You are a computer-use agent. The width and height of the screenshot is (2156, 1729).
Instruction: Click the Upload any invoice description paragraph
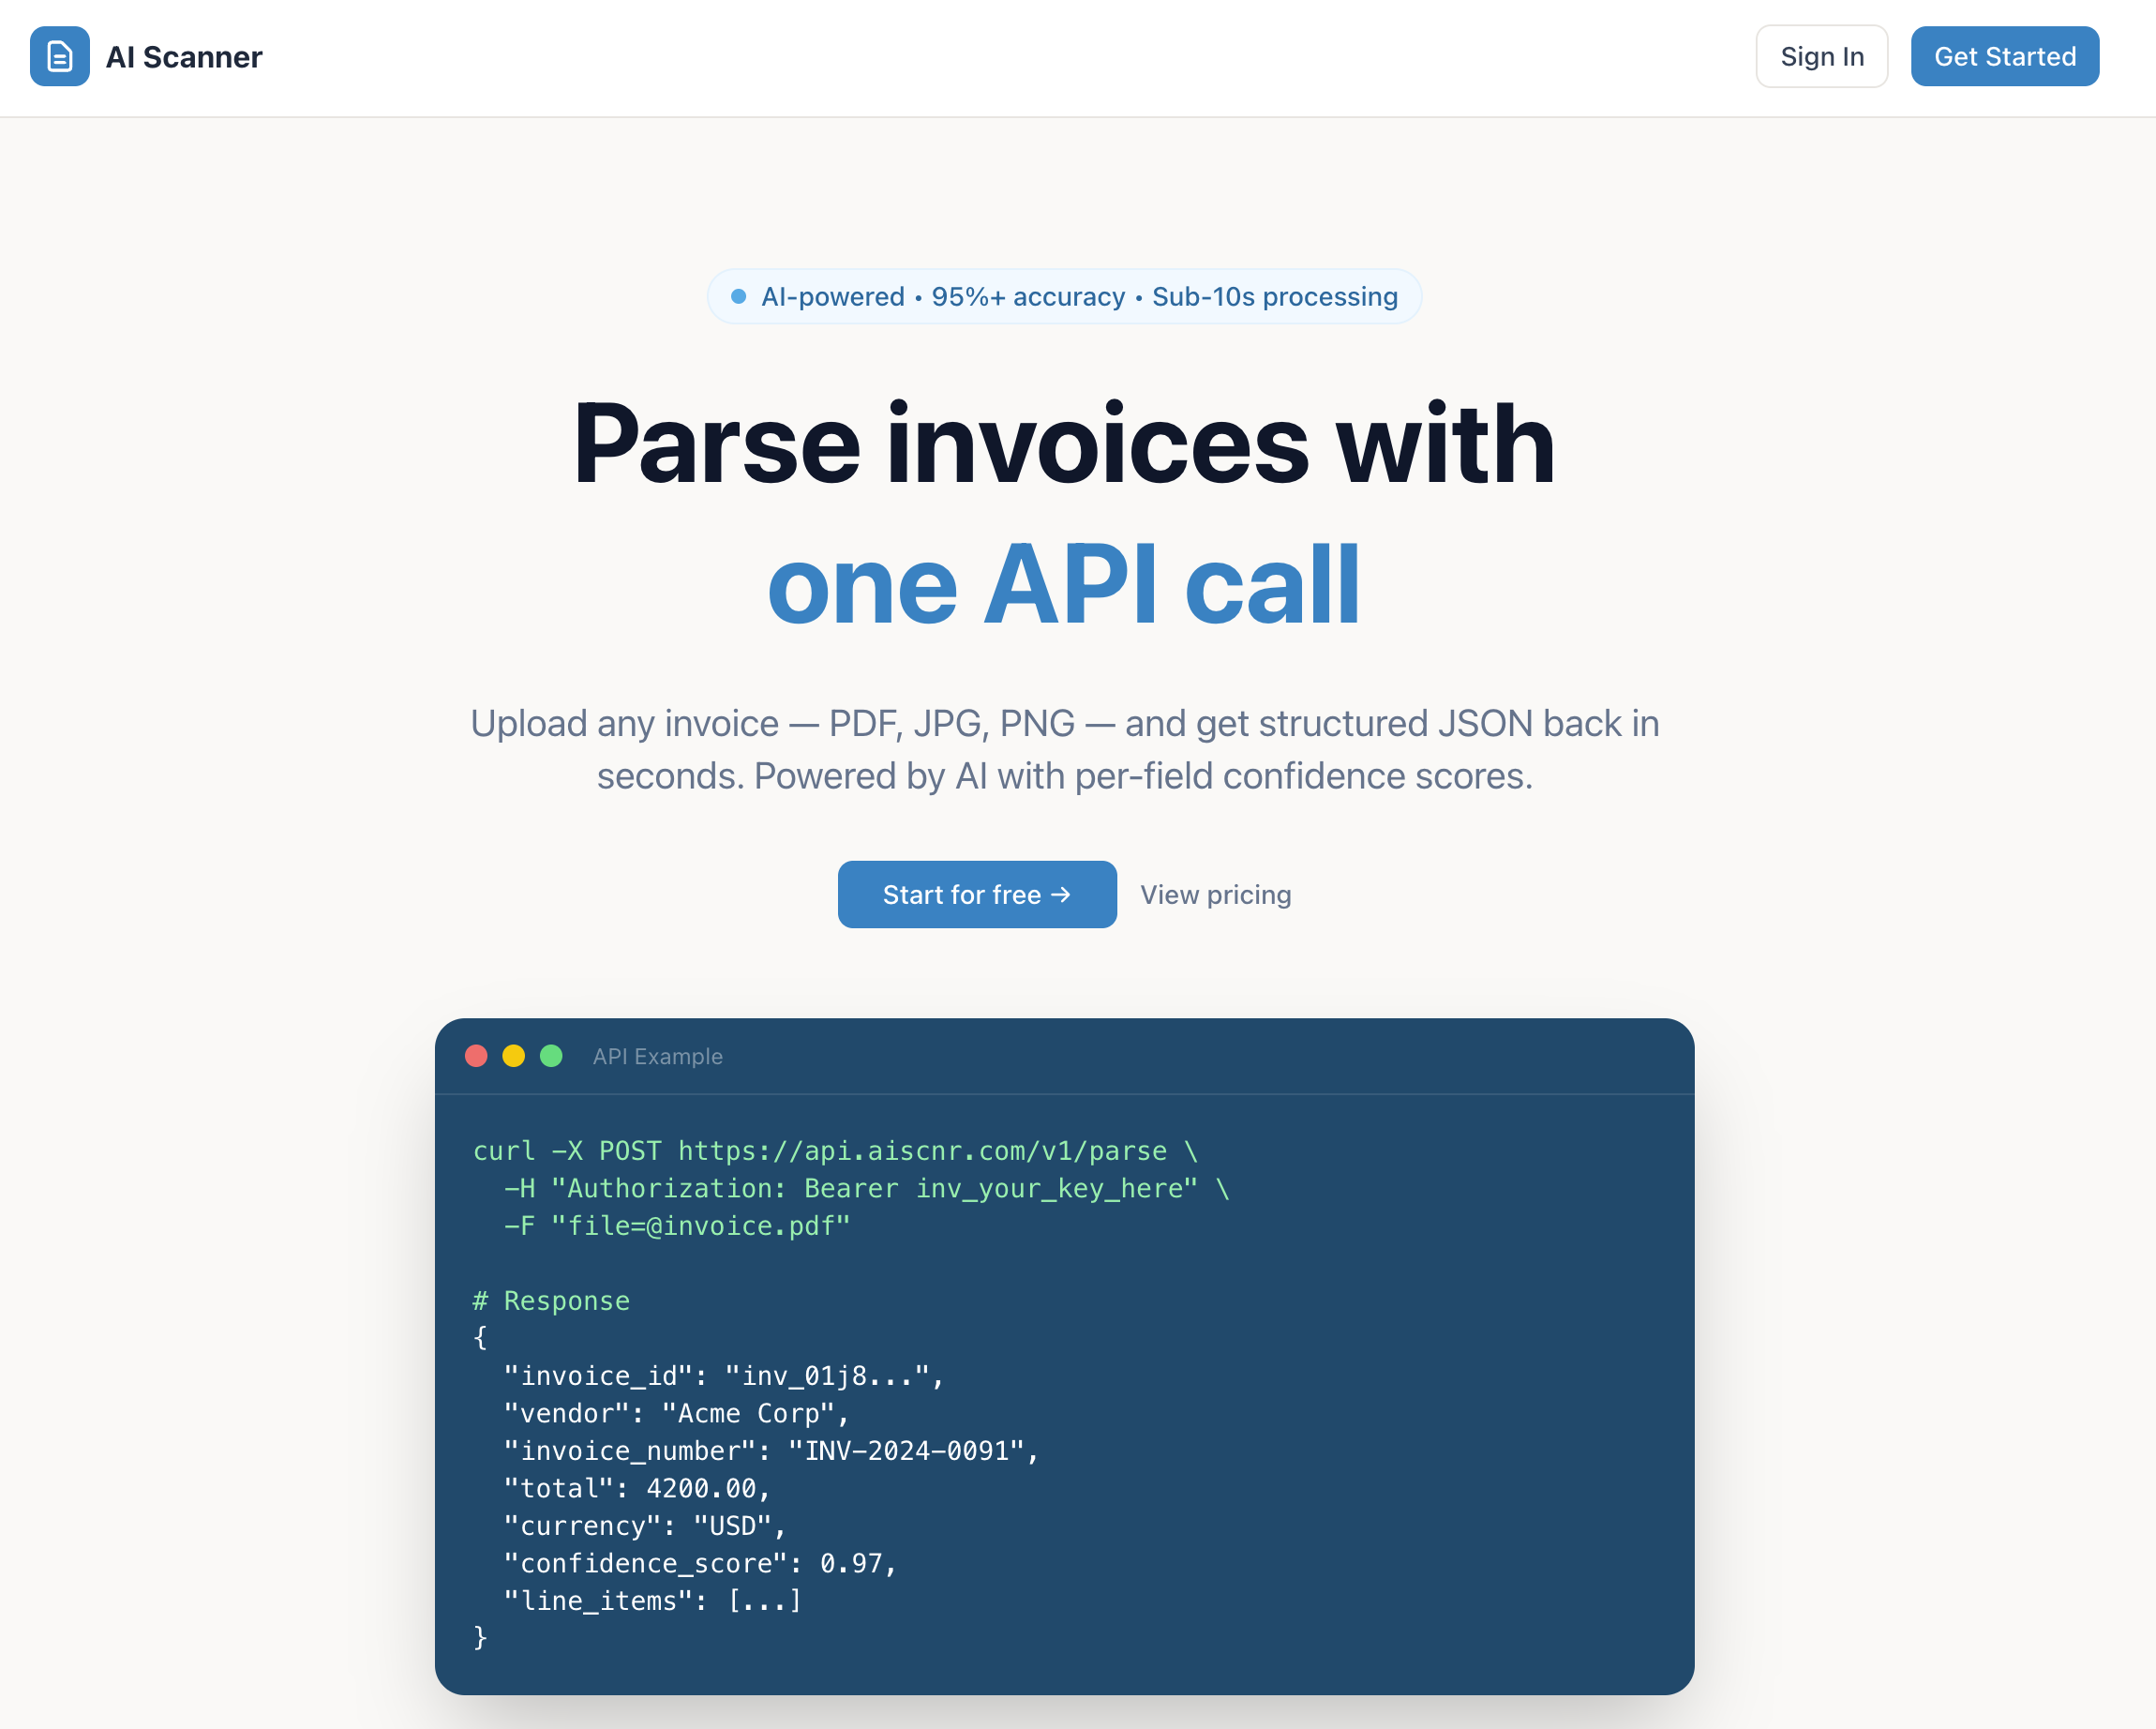1064,749
